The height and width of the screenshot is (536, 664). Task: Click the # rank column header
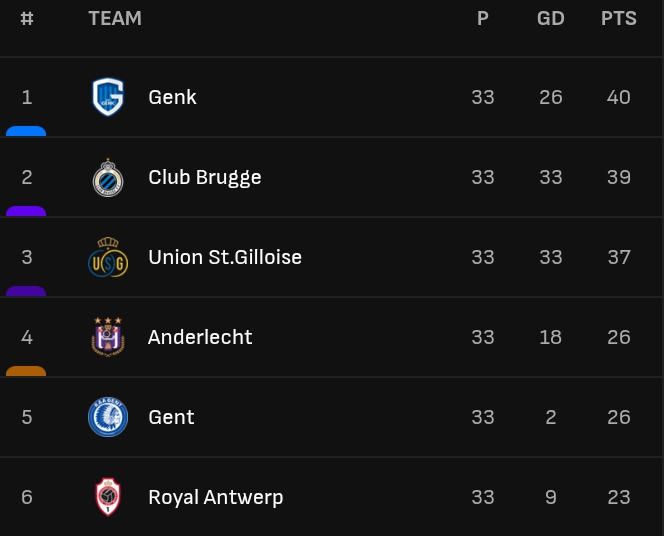[27, 18]
